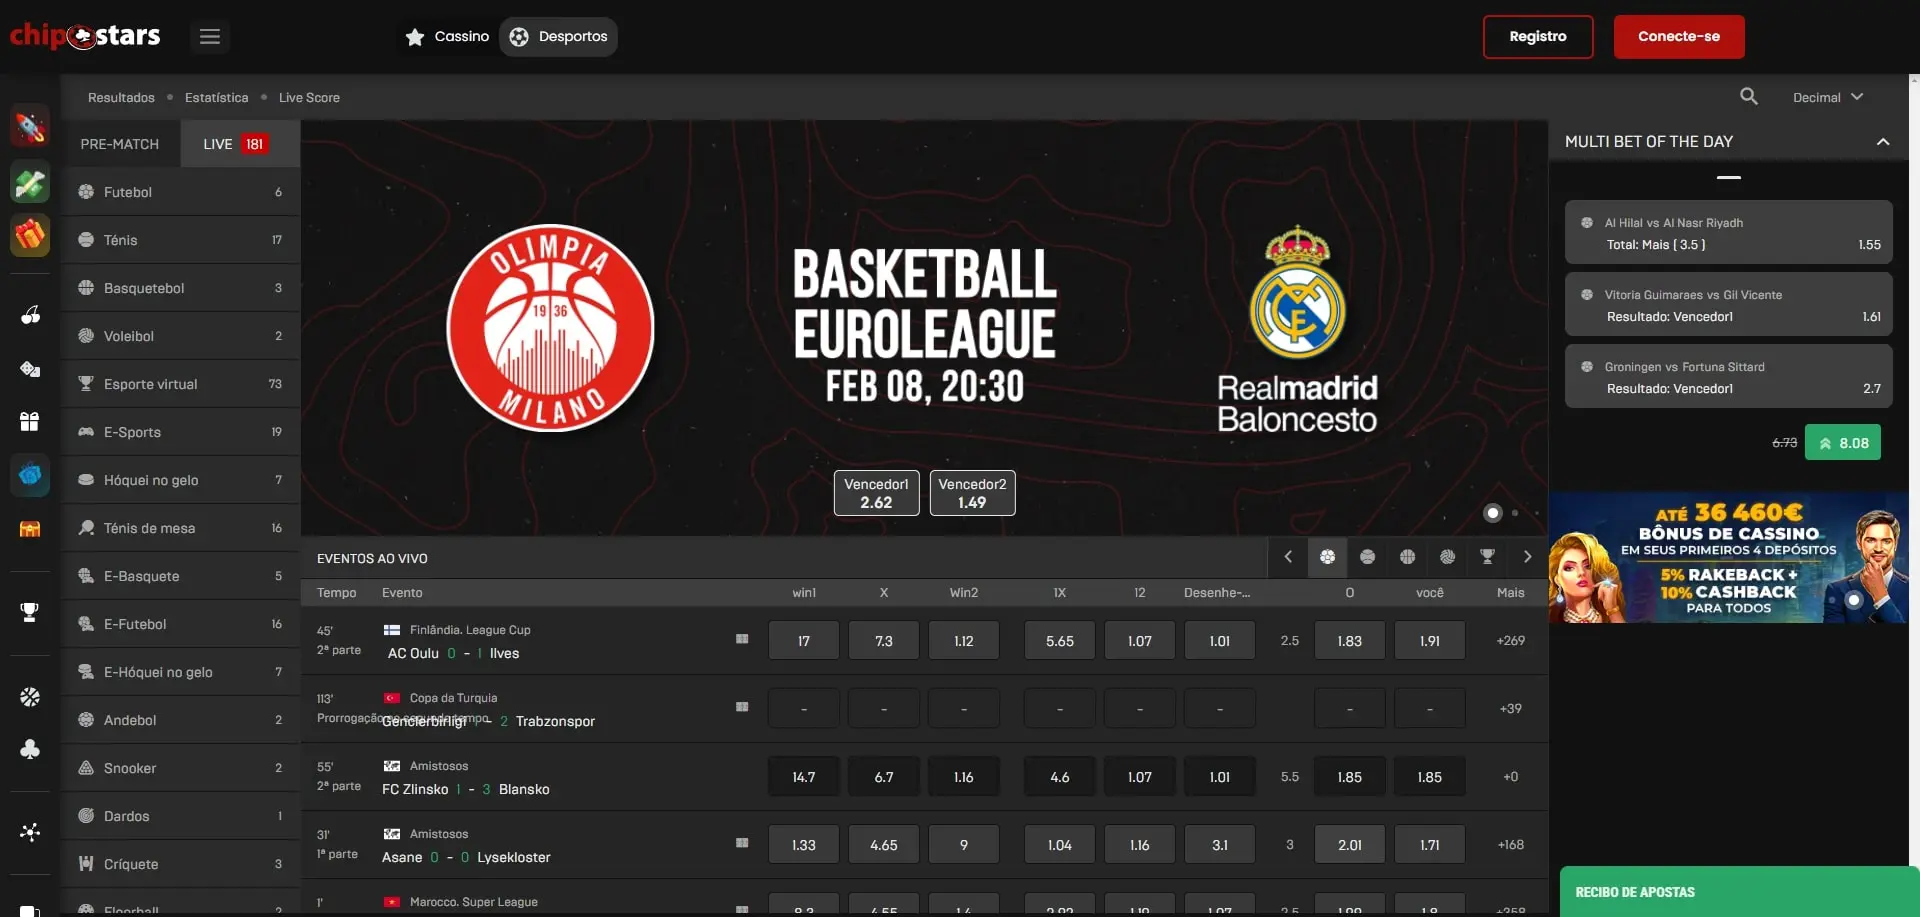Select the volleyball filter icon in live events
Image resolution: width=1920 pixels, height=917 pixels.
(1447, 557)
